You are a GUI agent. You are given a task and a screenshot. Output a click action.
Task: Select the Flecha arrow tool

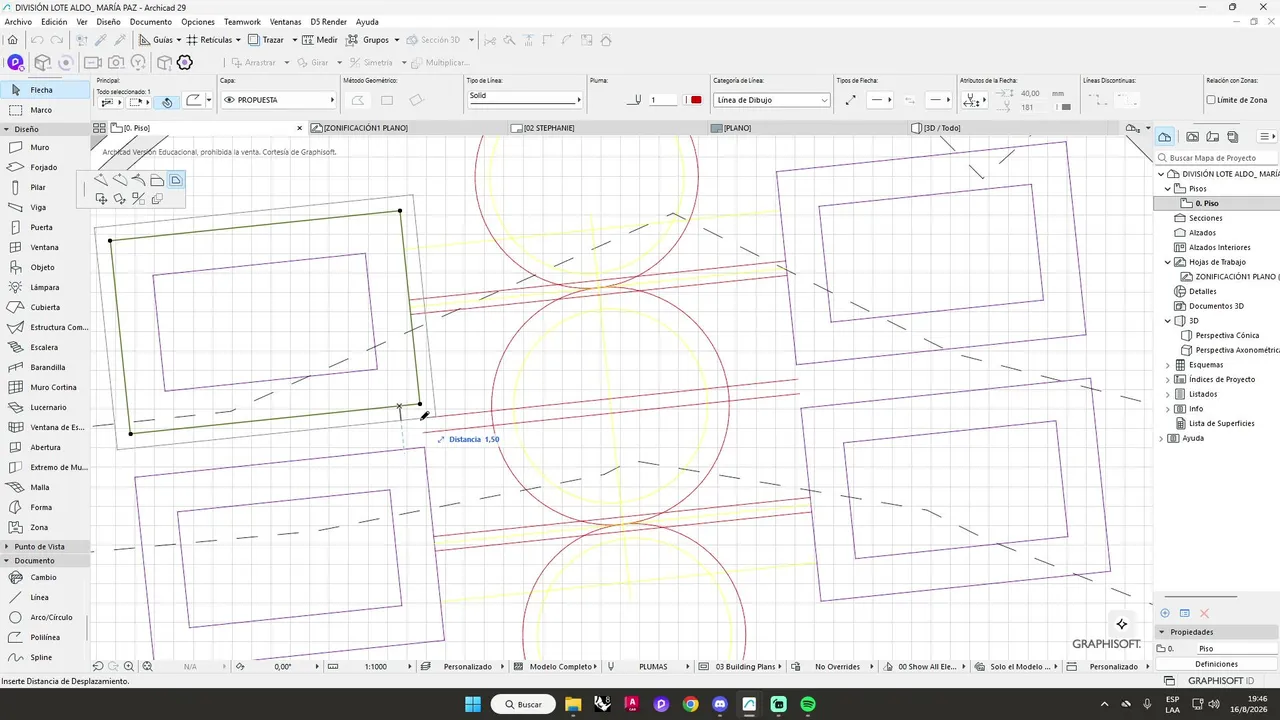coord(45,90)
